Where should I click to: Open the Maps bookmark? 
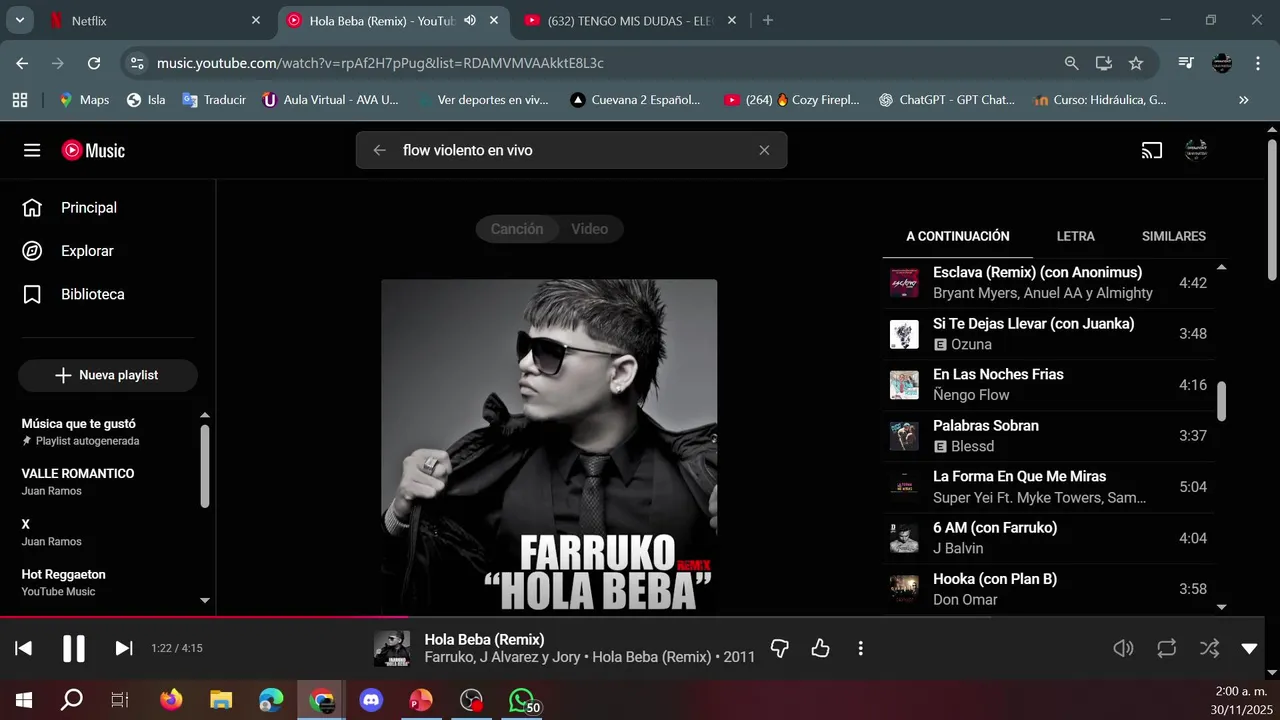click(x=83, y=100)
